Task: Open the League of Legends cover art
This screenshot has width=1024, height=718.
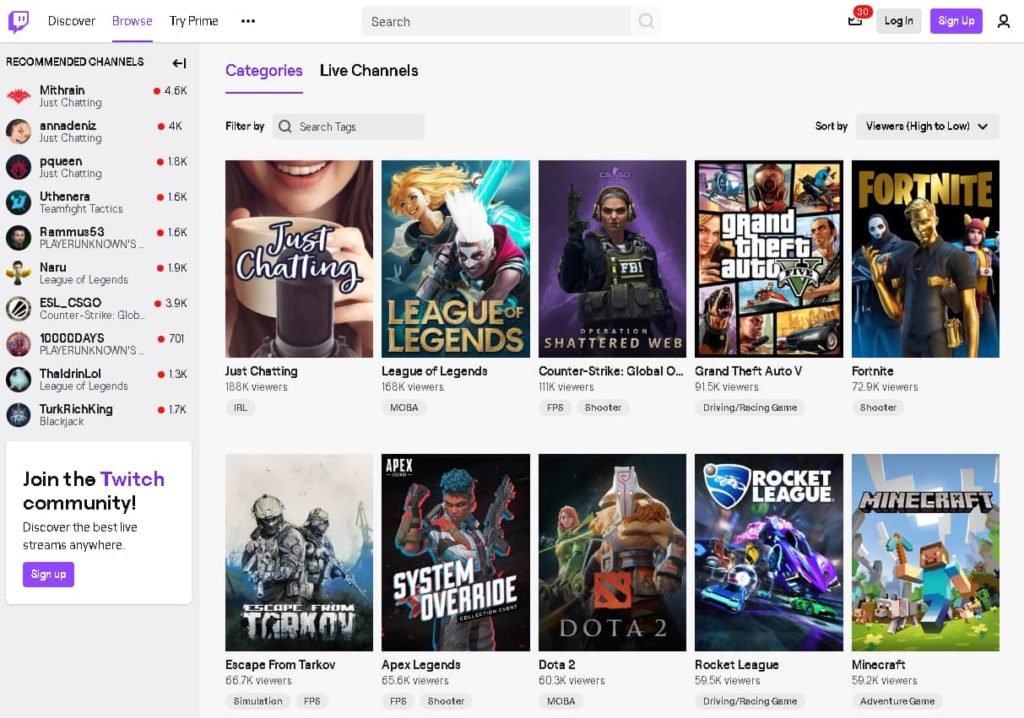Action: point(456,259)
